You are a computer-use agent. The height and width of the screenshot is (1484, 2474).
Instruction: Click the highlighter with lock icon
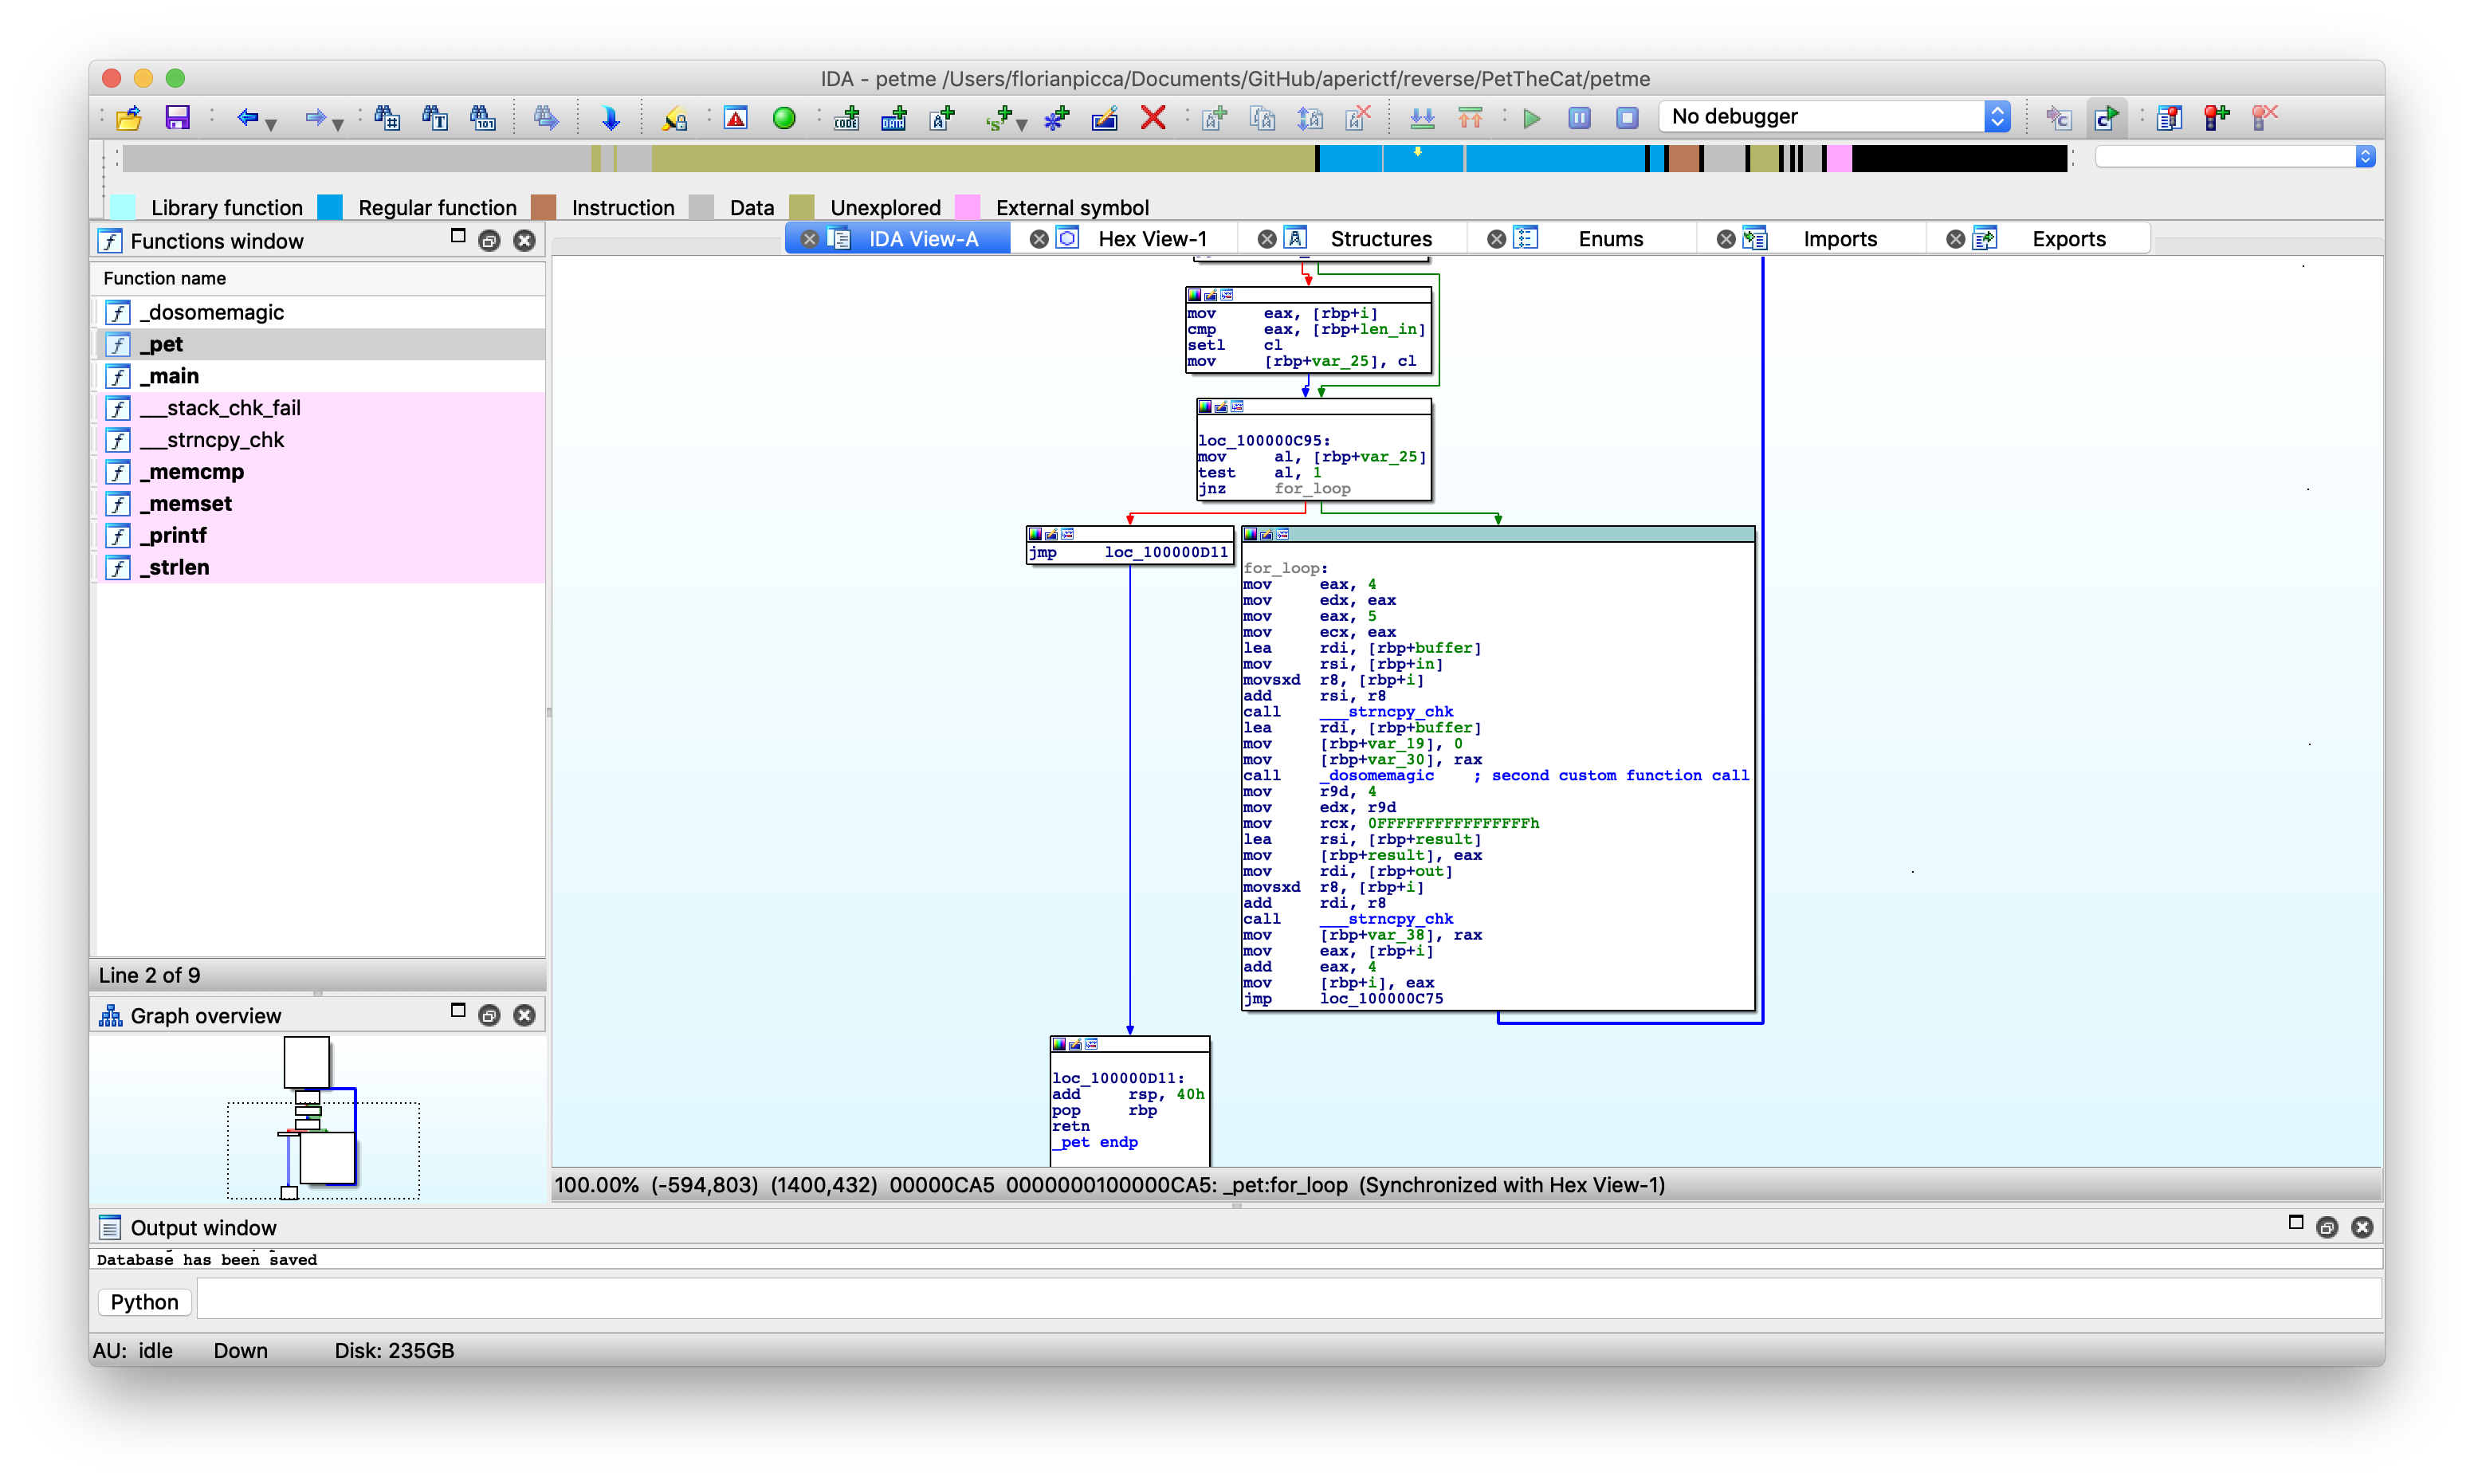click(x=675, y=118)
